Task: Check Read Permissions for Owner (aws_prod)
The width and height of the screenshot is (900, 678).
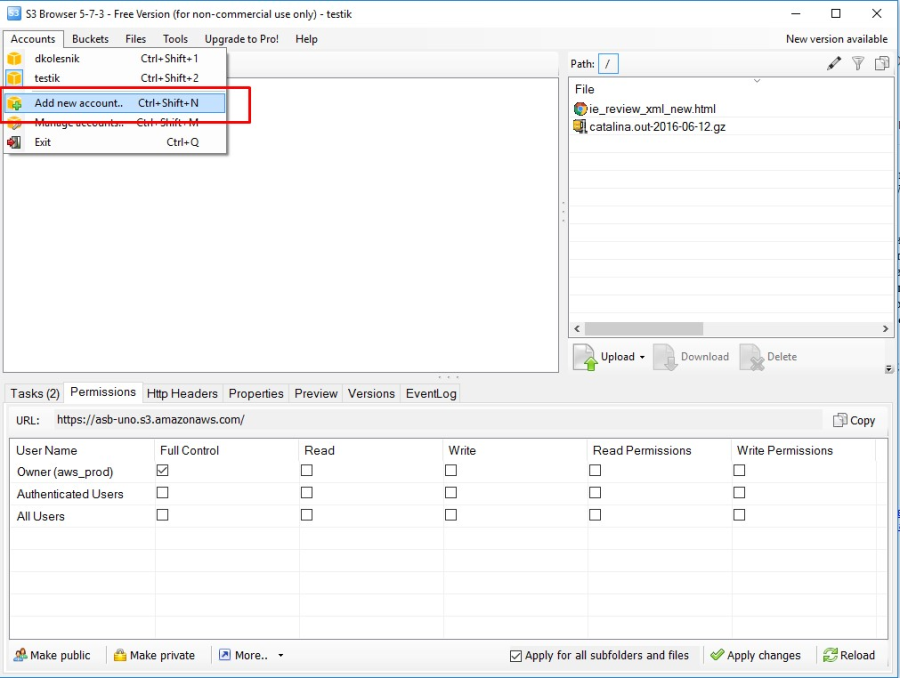Action: click(595, 471)
